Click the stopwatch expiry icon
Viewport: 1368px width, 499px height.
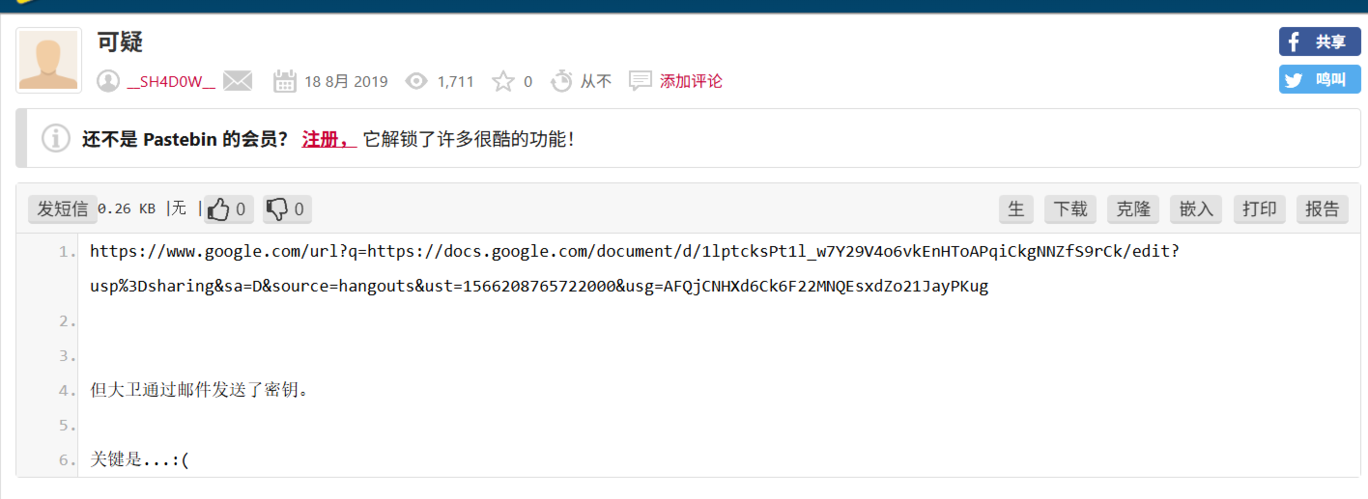561,81
